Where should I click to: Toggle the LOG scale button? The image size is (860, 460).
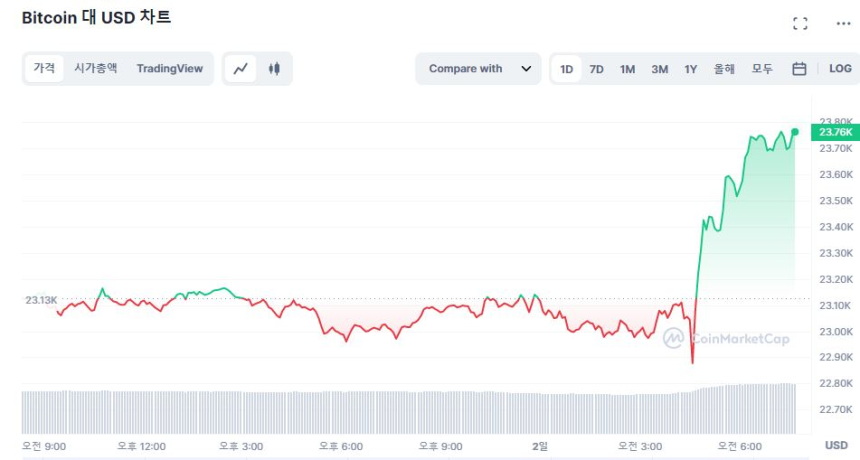click(840, 69)
